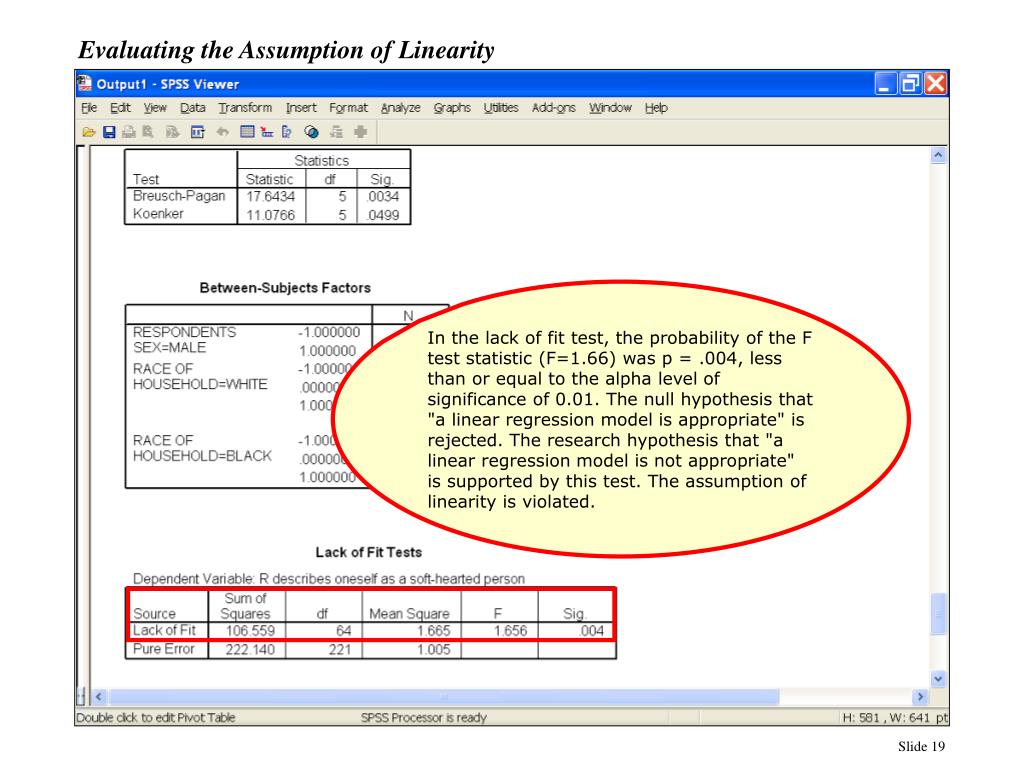1024x768 pixels.
Task: Open the Edit menu
Action: (120, 108)
